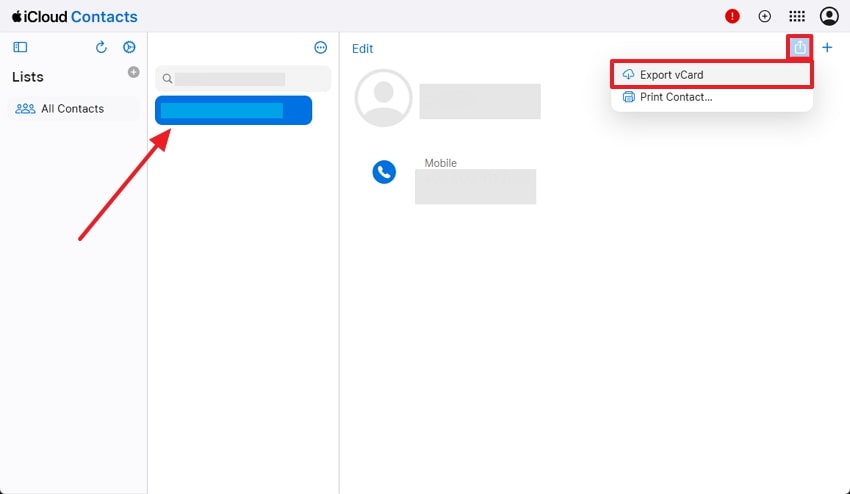Click the blue phone call icon
This screenshot has width=850, height=494.
point(384,172)
